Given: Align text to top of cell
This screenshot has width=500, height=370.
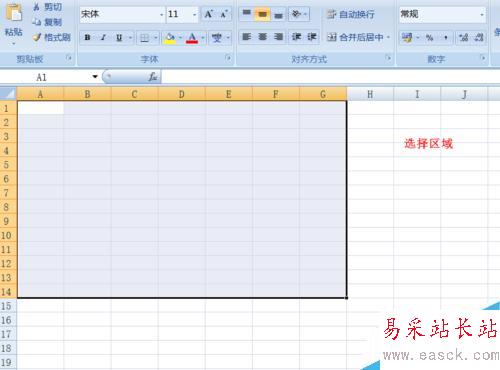Looking at the screenshot, I should pyautogui.click(x=247, y=14).
